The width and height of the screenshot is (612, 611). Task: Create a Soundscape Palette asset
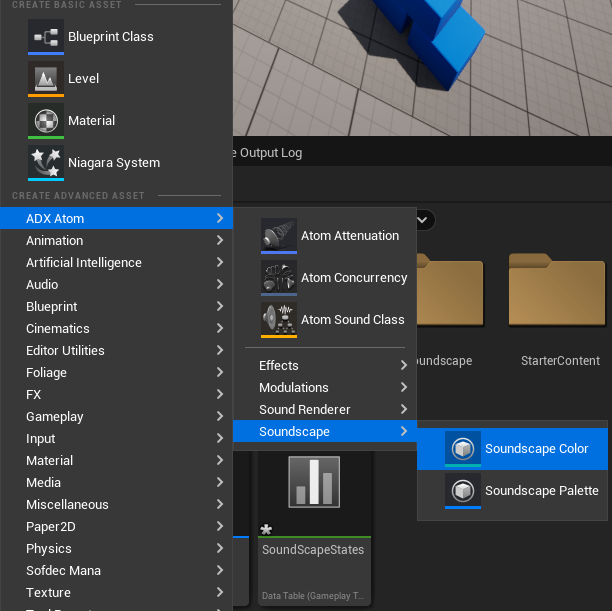pyautogui.click(x=512, y=491)
